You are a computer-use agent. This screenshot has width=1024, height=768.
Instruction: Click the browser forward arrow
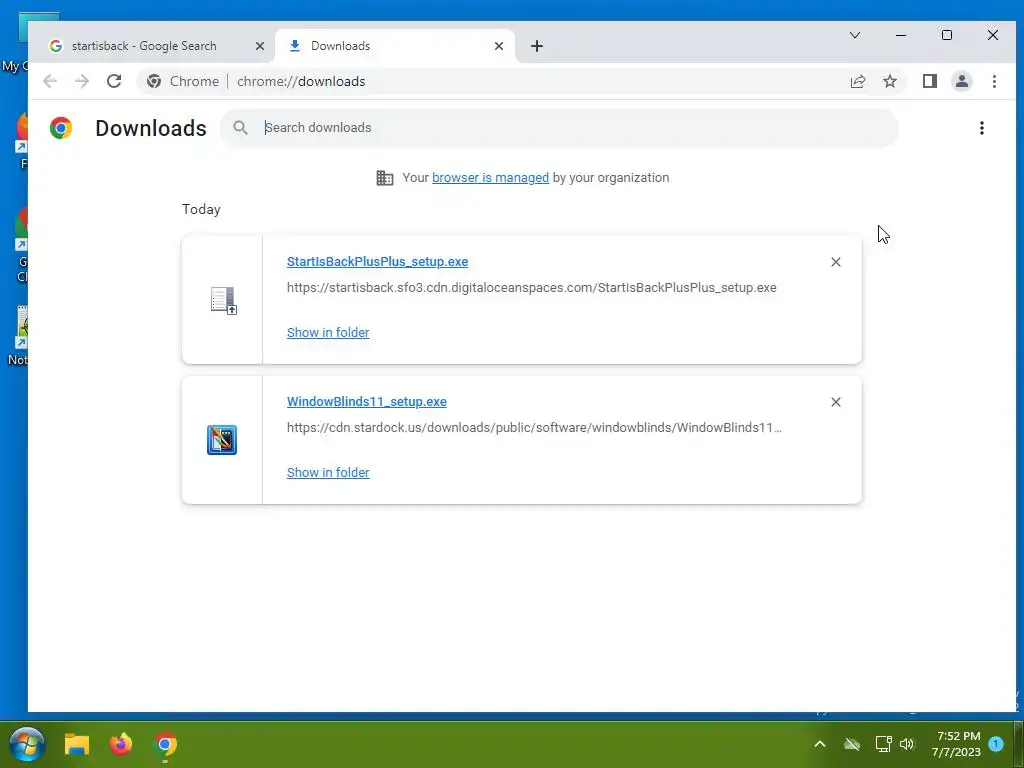pos(82,81)
